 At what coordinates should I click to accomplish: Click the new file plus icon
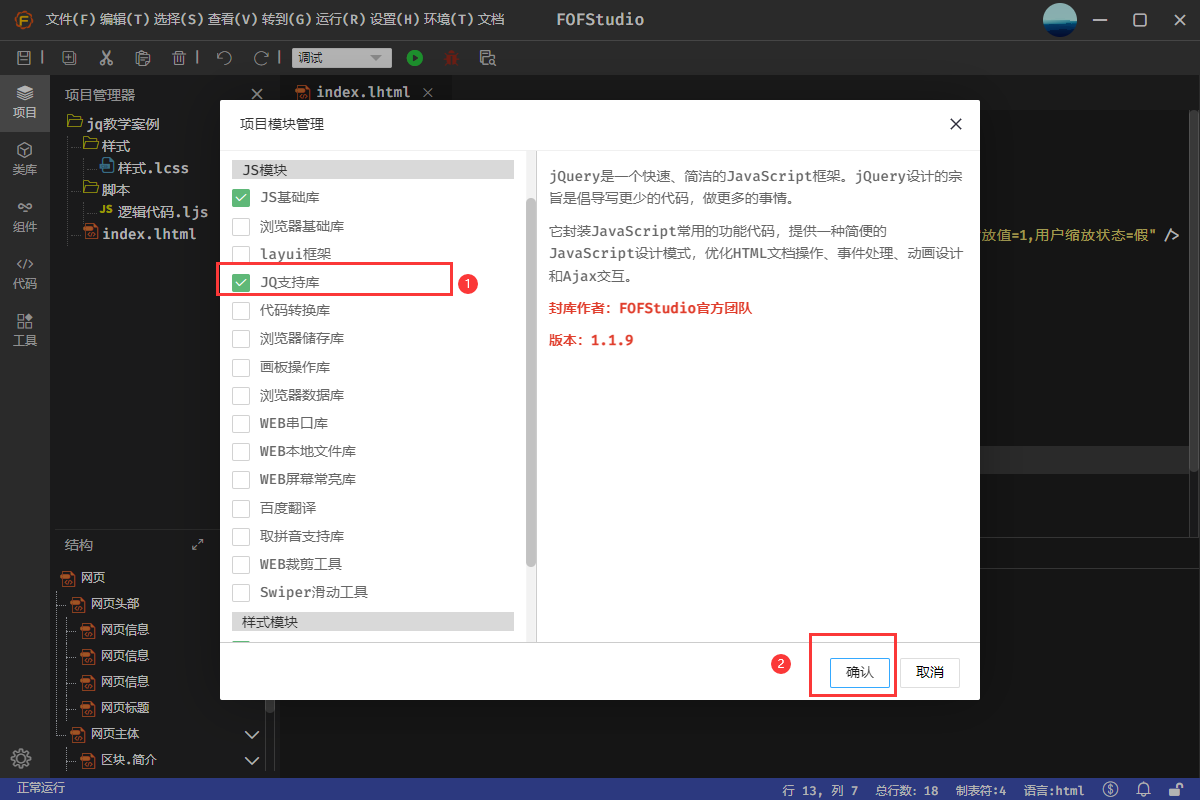(x=69, y=58)
